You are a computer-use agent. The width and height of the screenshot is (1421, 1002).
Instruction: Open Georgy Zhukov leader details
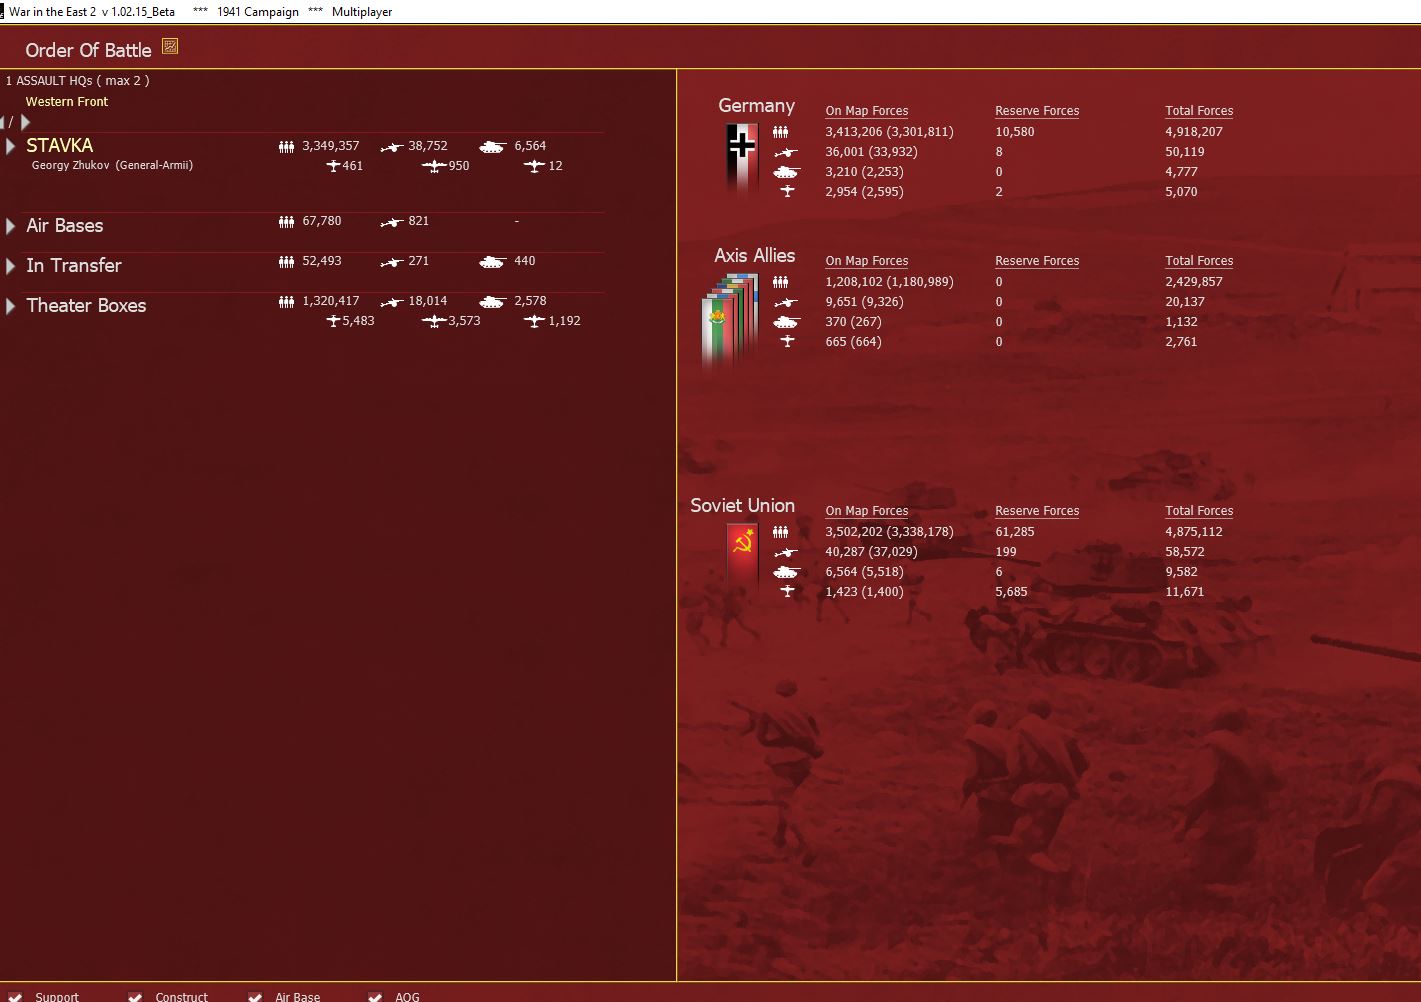pos(112,165)
